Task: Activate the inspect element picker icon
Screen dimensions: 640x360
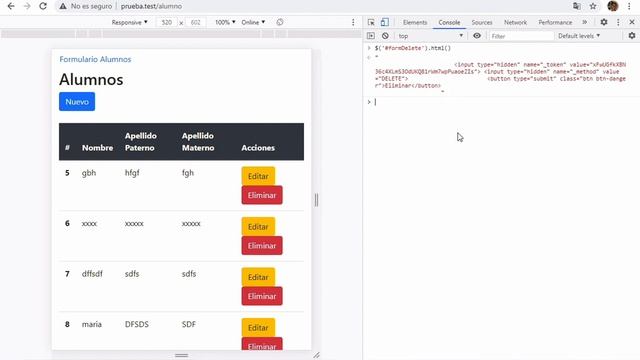Action: pyautogui.click(x=371, y=22)
